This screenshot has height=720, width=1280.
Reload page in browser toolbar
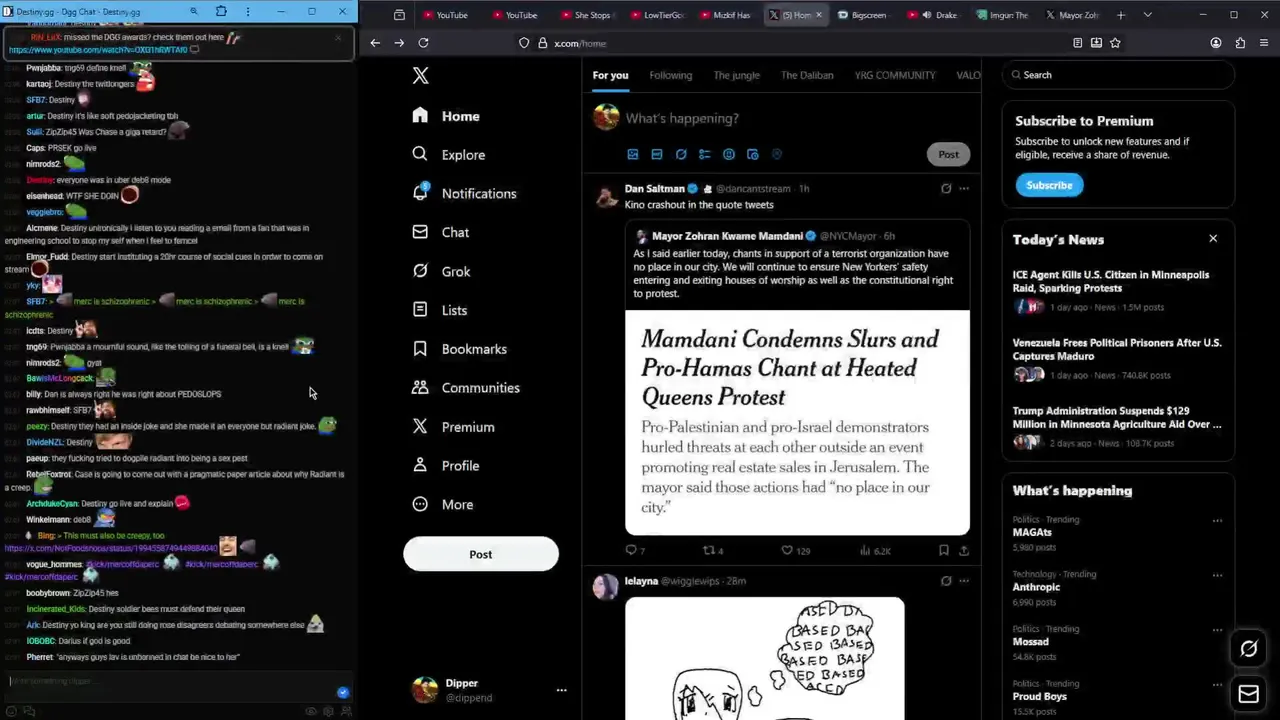pos(423,43)
